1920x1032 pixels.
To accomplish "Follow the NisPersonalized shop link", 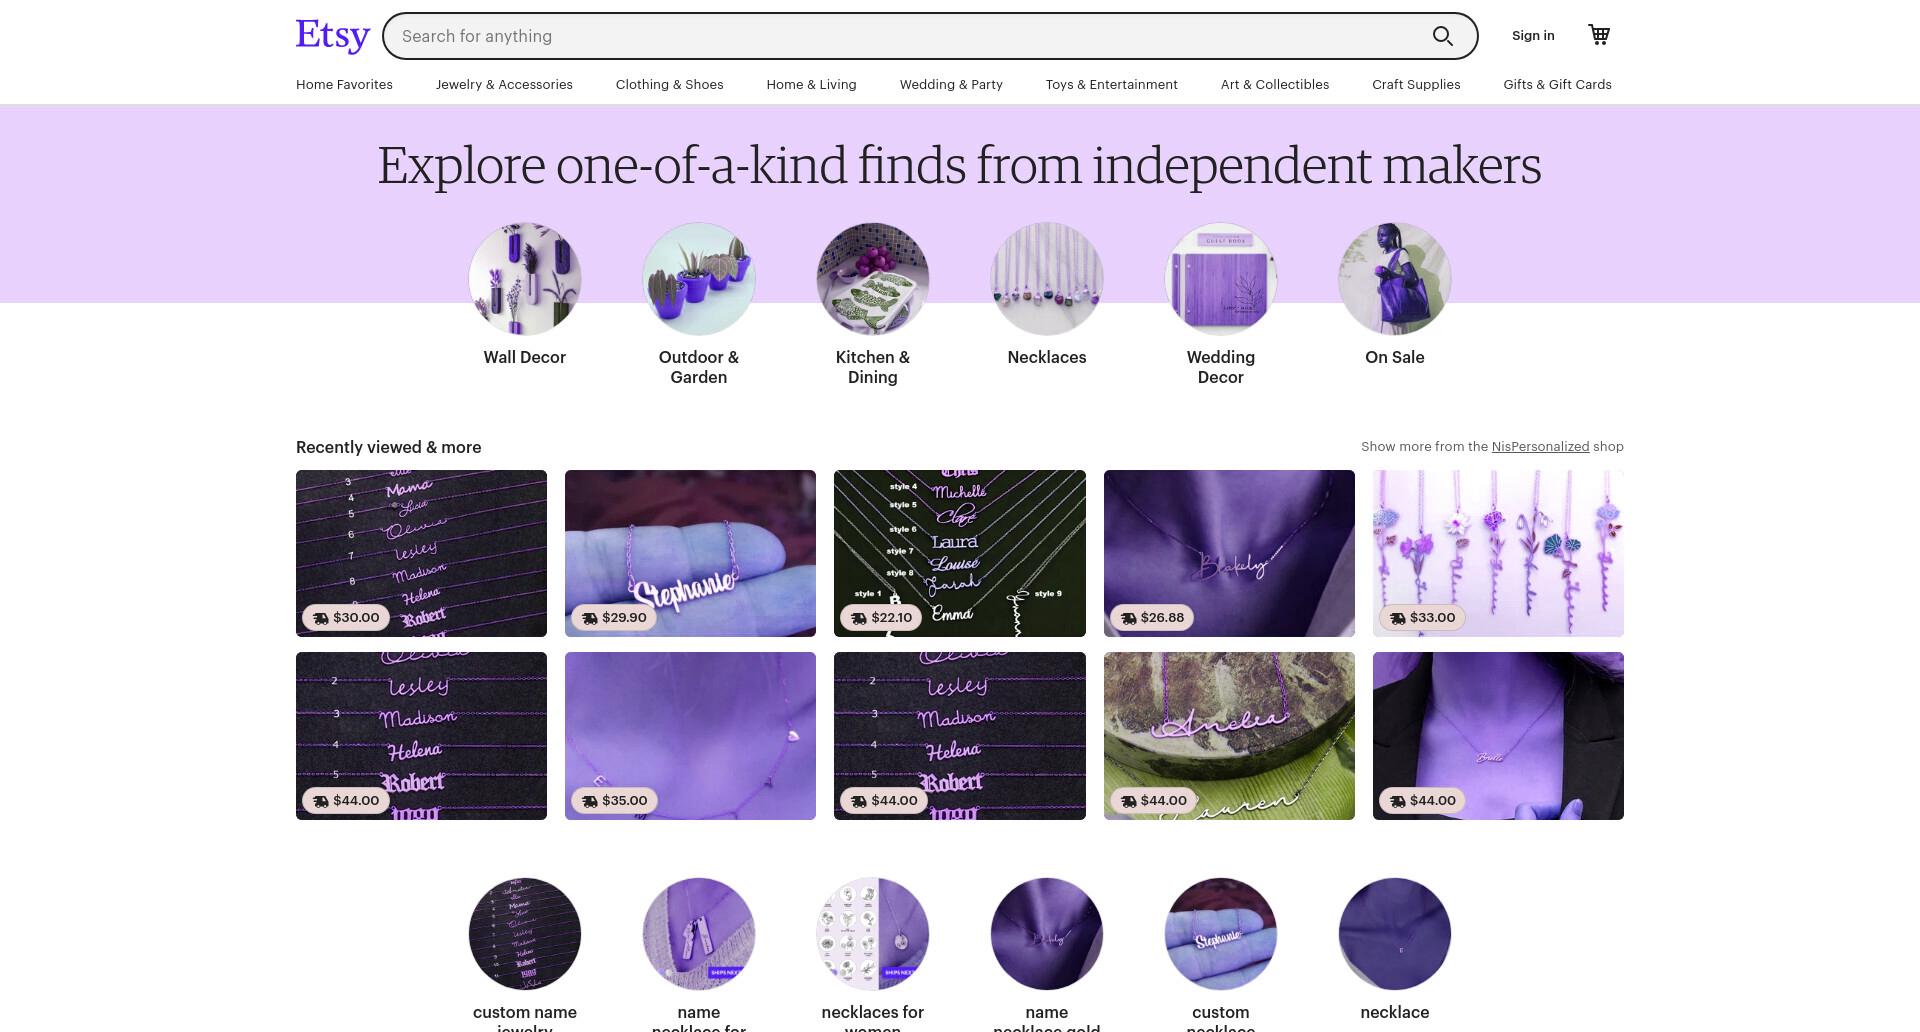I will tap(1540, 446).
